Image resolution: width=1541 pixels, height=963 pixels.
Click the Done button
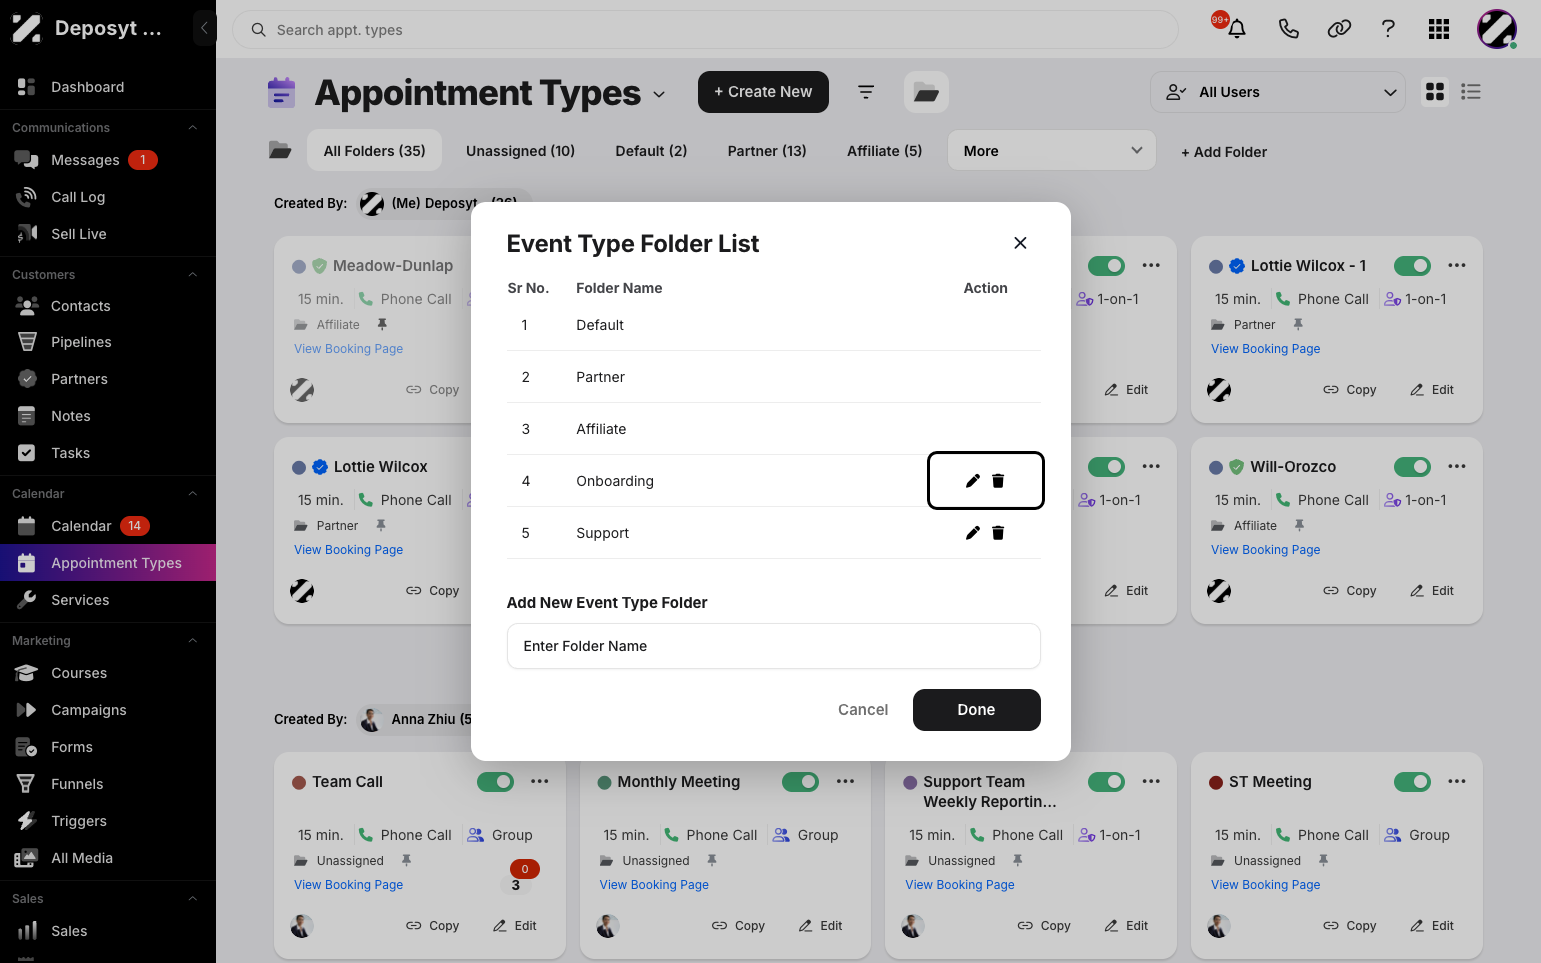(x=977, y=710)
